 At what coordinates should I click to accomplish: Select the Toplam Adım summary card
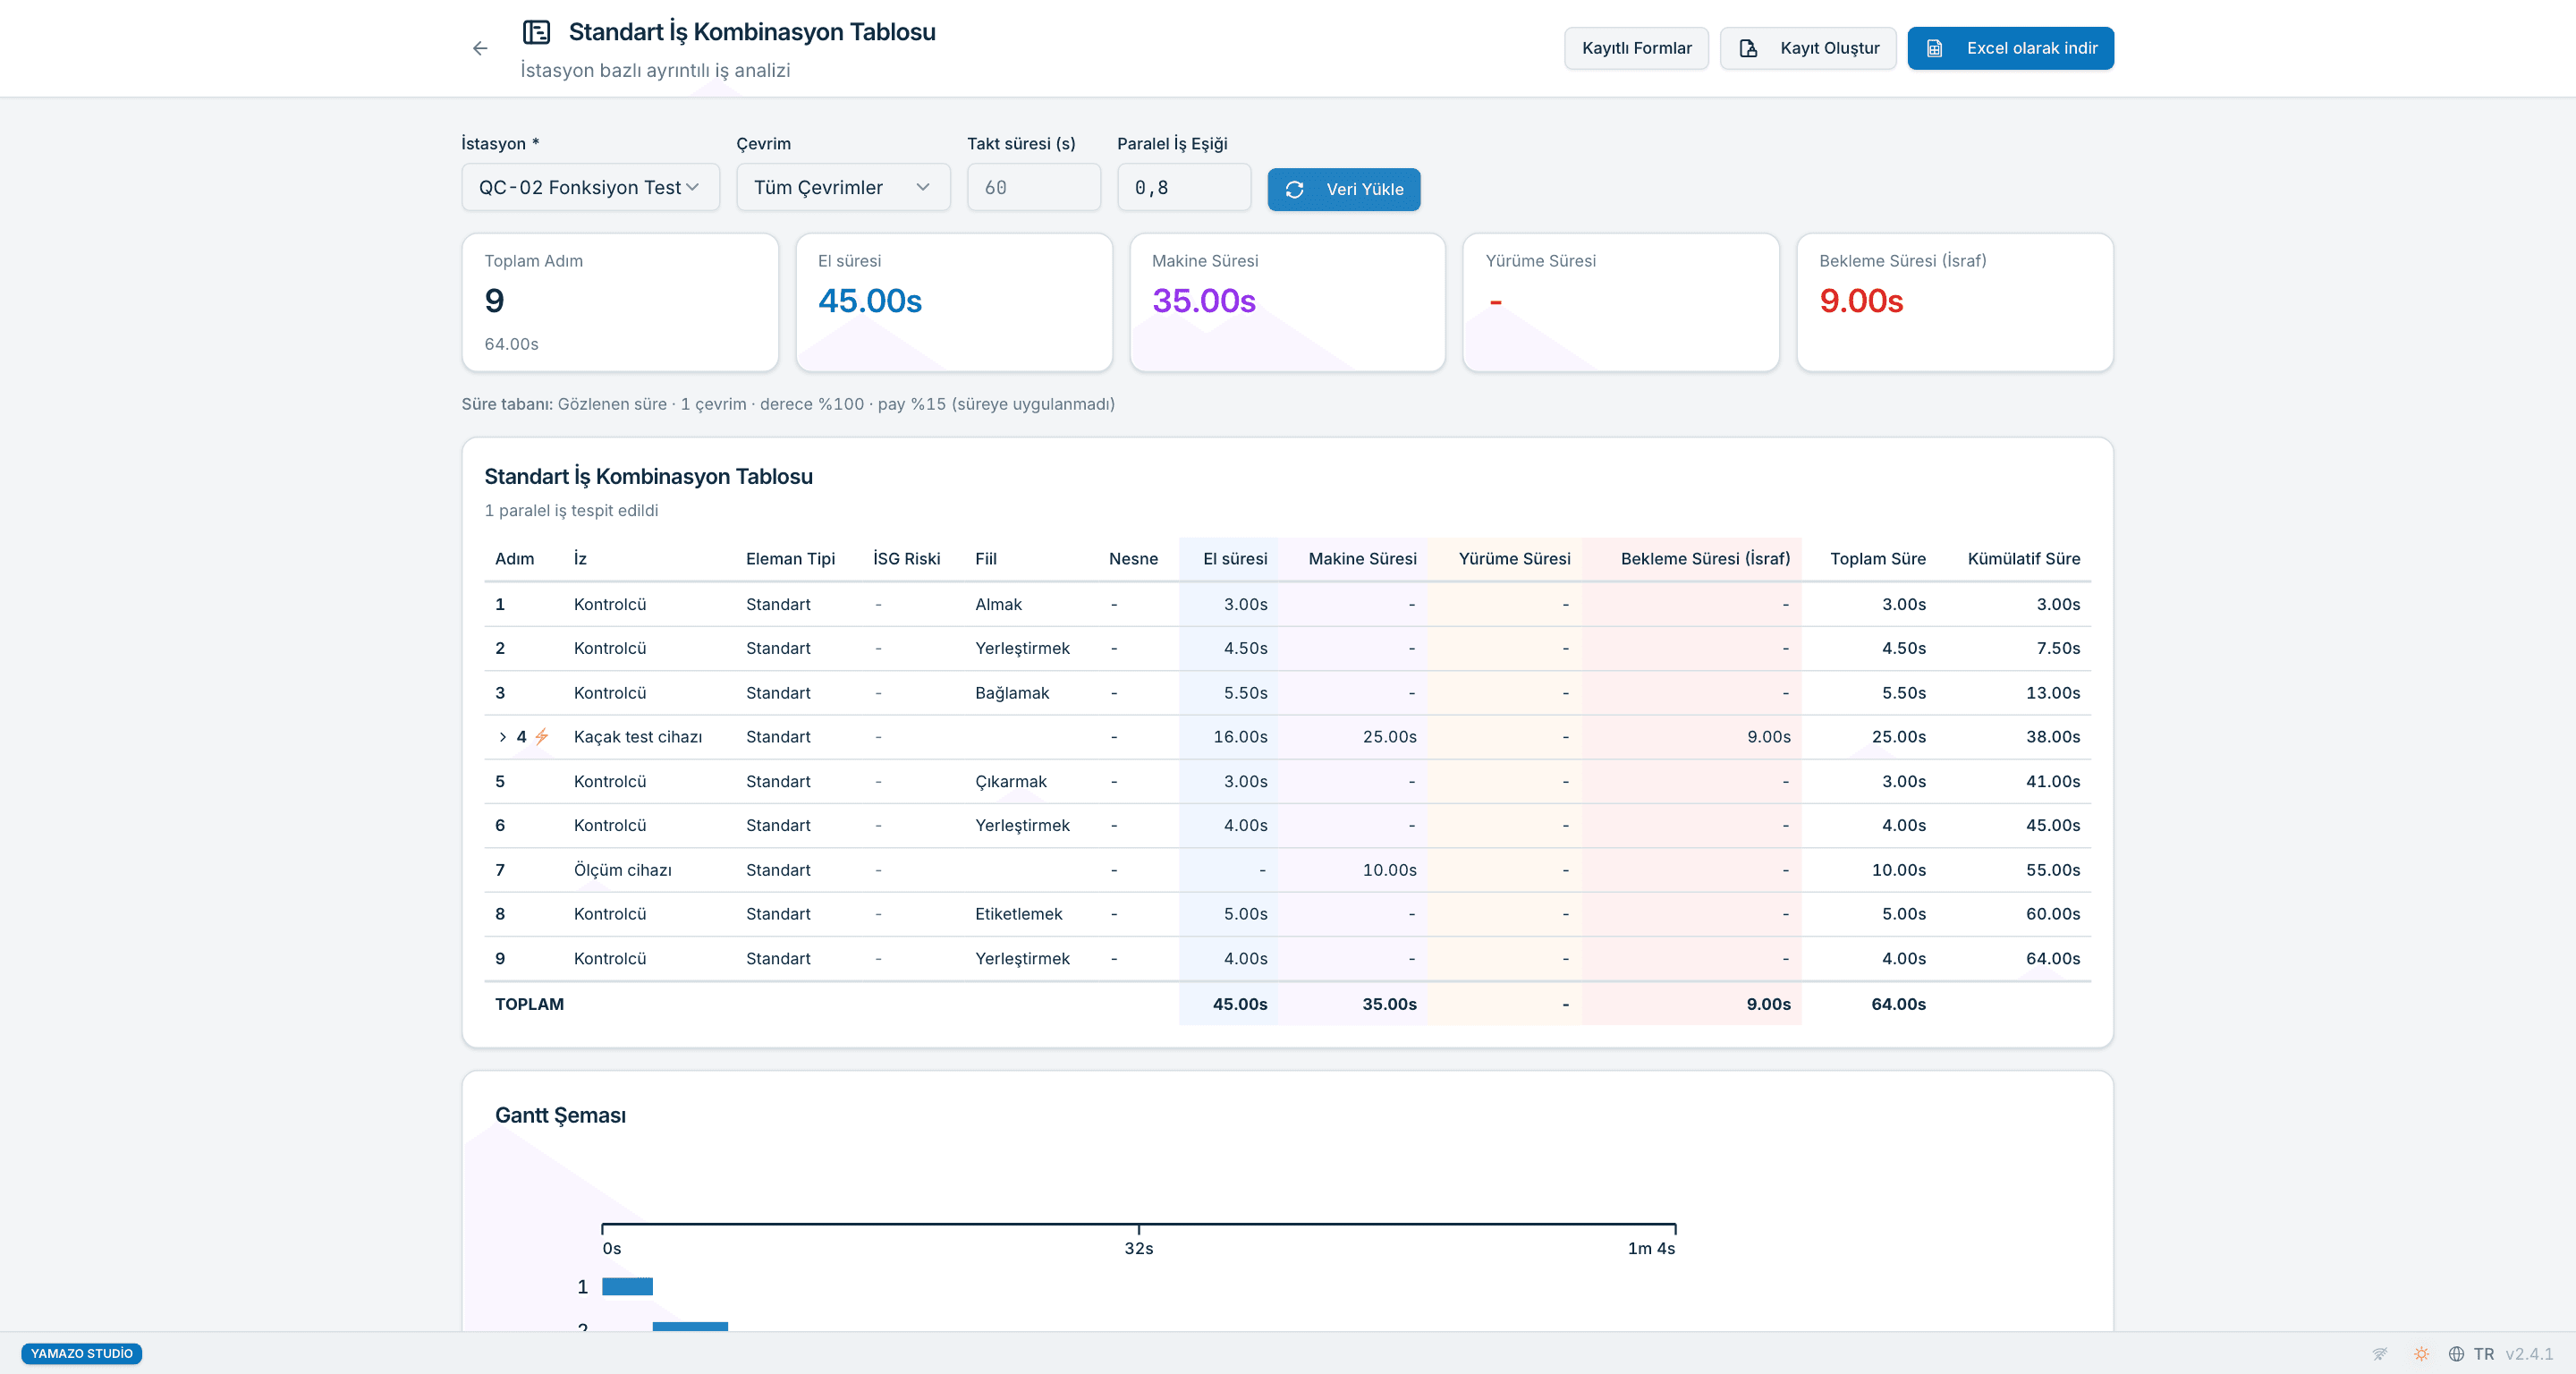[x=620, y=302]
